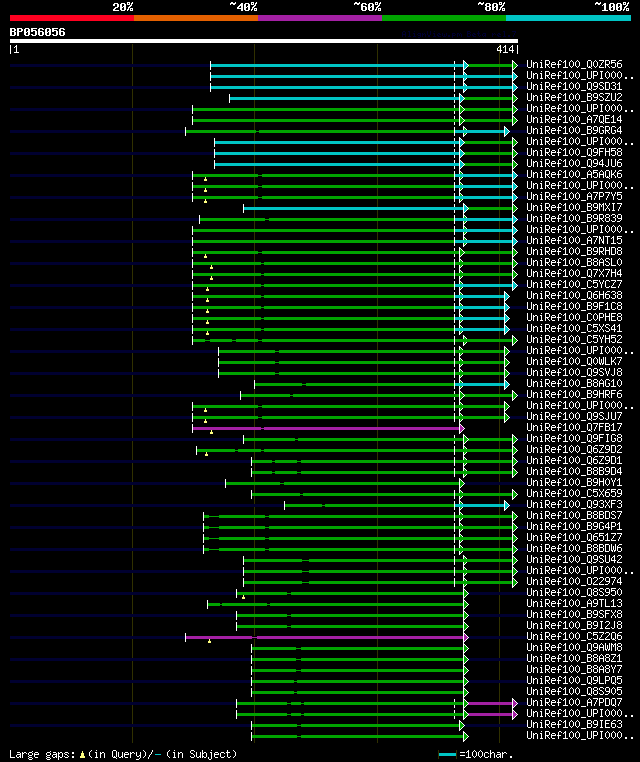Open hit UniRef100_Q6Z9D1

pyautogui.click(x=574, y=461)
